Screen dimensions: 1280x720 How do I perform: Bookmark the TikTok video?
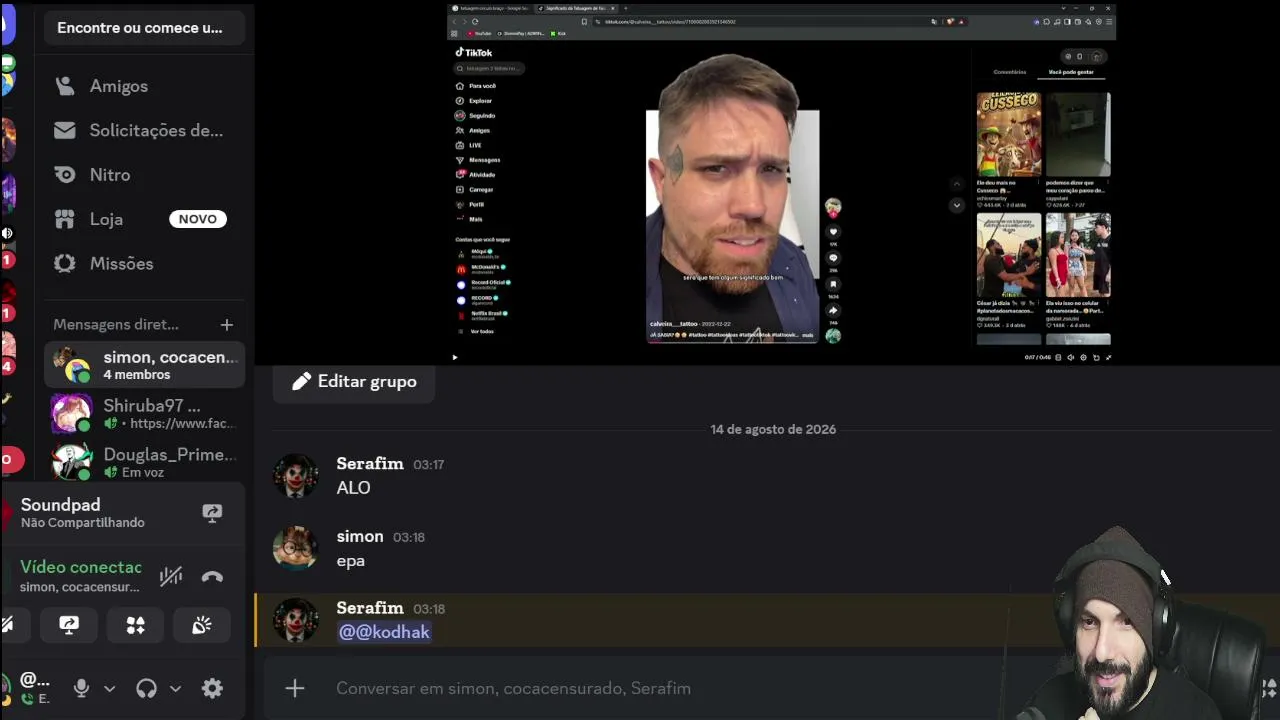[833, 284]
